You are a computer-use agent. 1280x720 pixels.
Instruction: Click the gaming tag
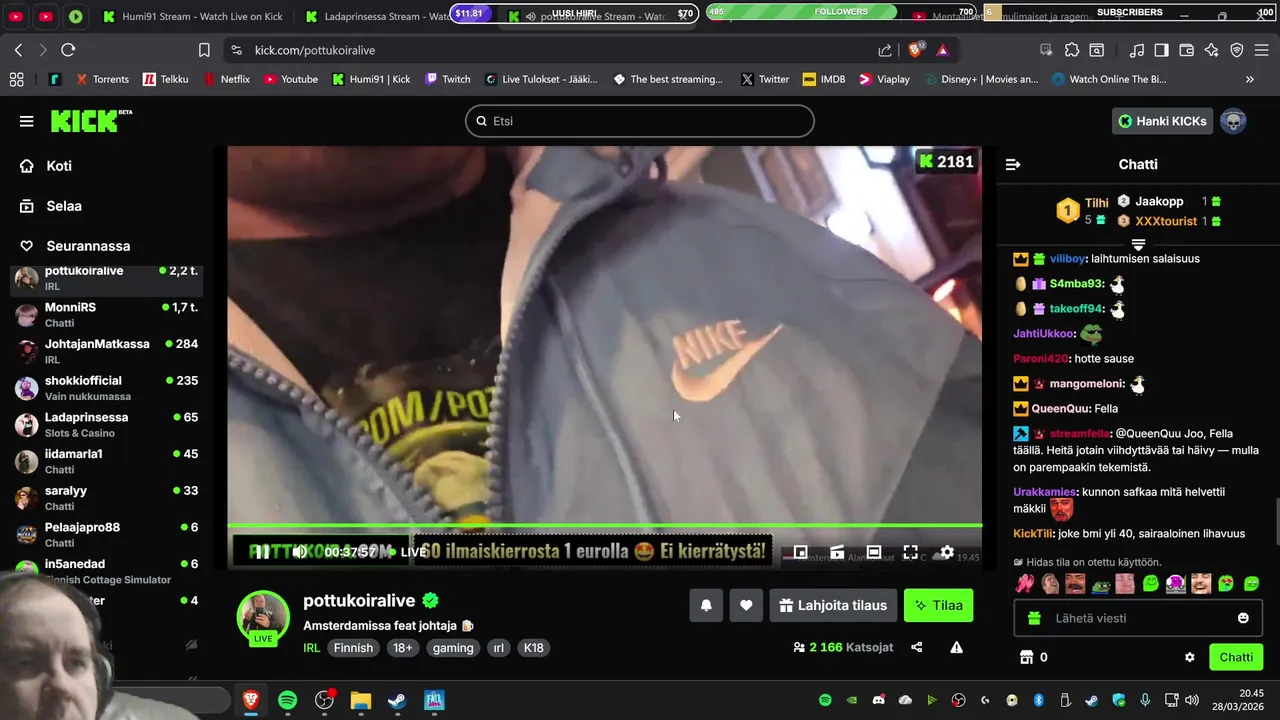[453, 648]
